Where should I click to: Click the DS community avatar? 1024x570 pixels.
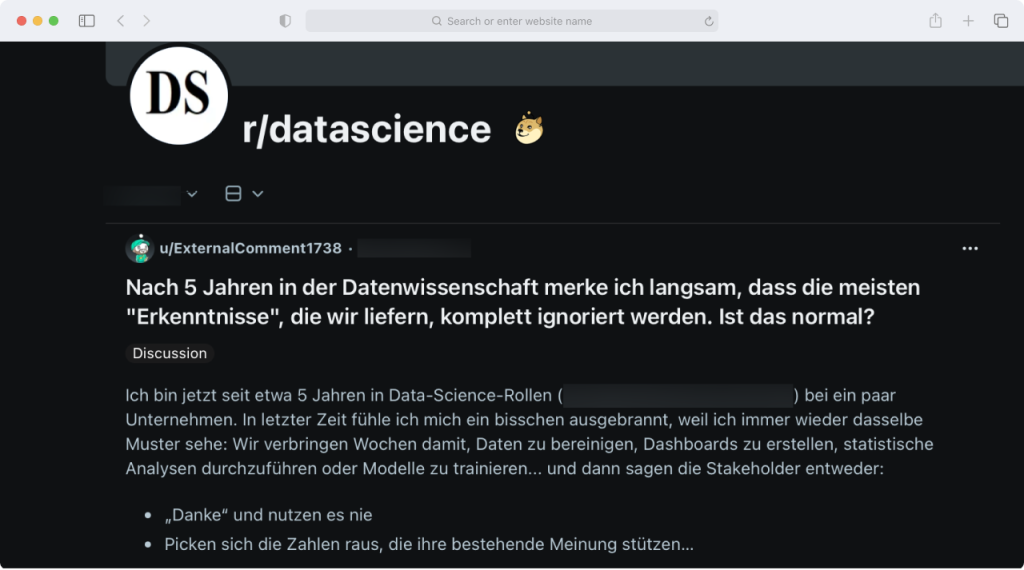click(178, 95)
